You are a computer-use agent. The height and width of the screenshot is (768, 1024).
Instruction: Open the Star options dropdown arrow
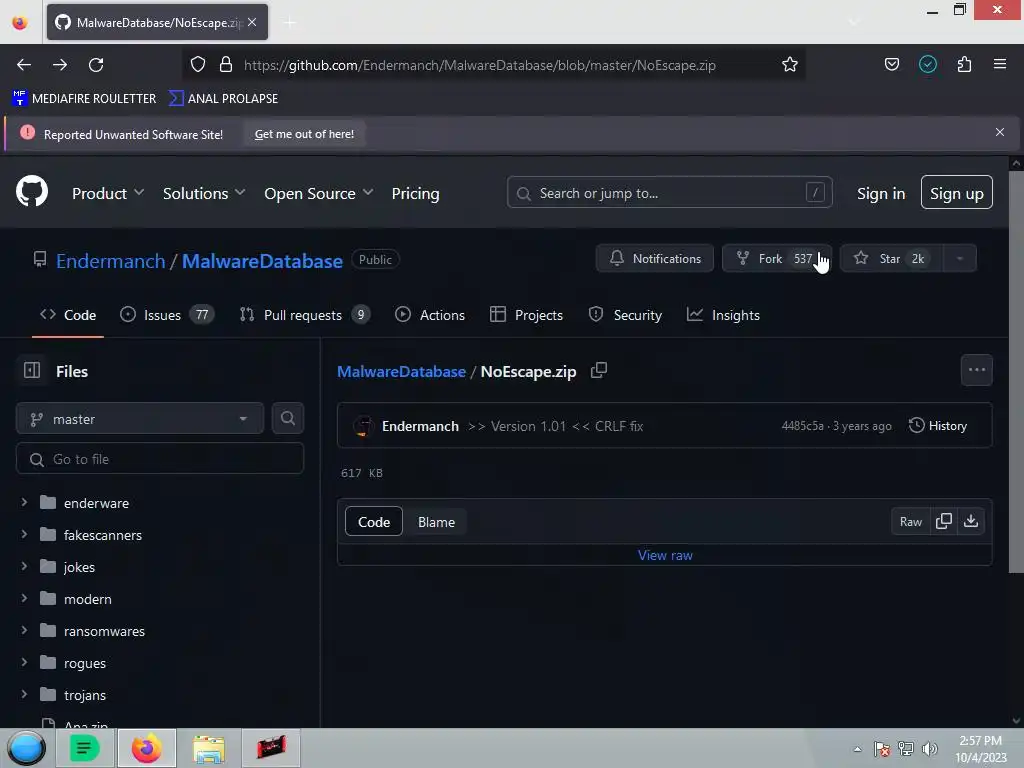[x=959, y=259]
